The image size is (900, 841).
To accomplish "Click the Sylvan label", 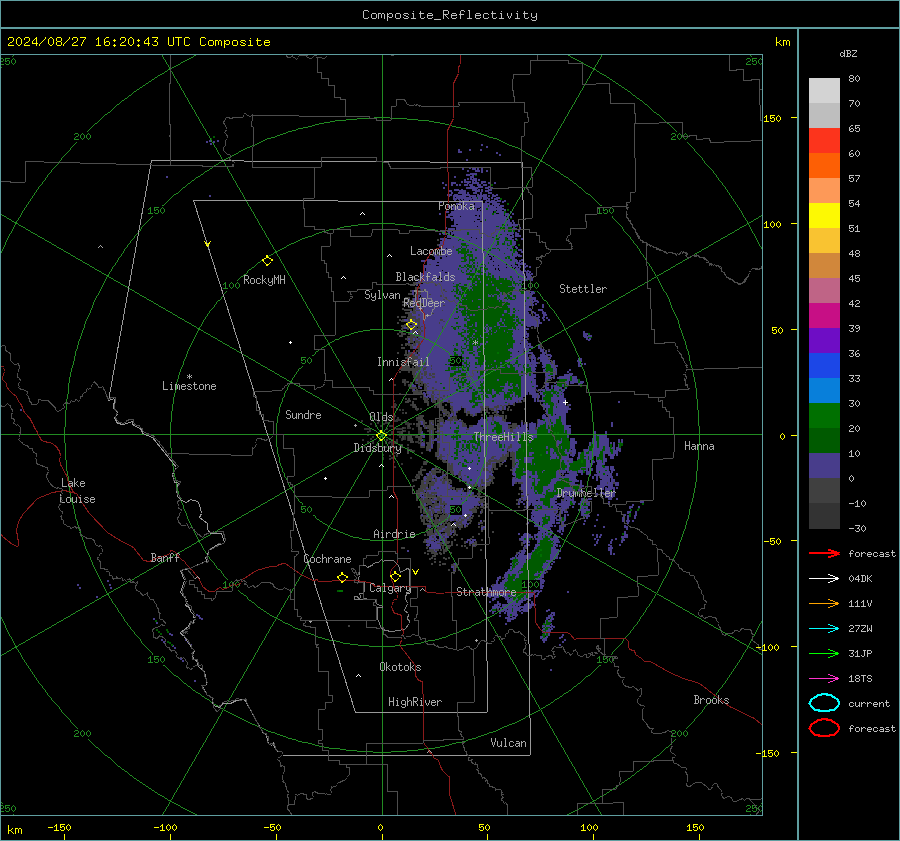I will [x=382, y=295].
